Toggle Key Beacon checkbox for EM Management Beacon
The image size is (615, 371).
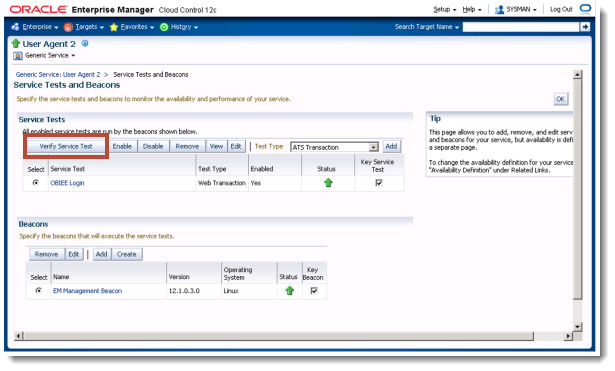[x=314, y=291]
